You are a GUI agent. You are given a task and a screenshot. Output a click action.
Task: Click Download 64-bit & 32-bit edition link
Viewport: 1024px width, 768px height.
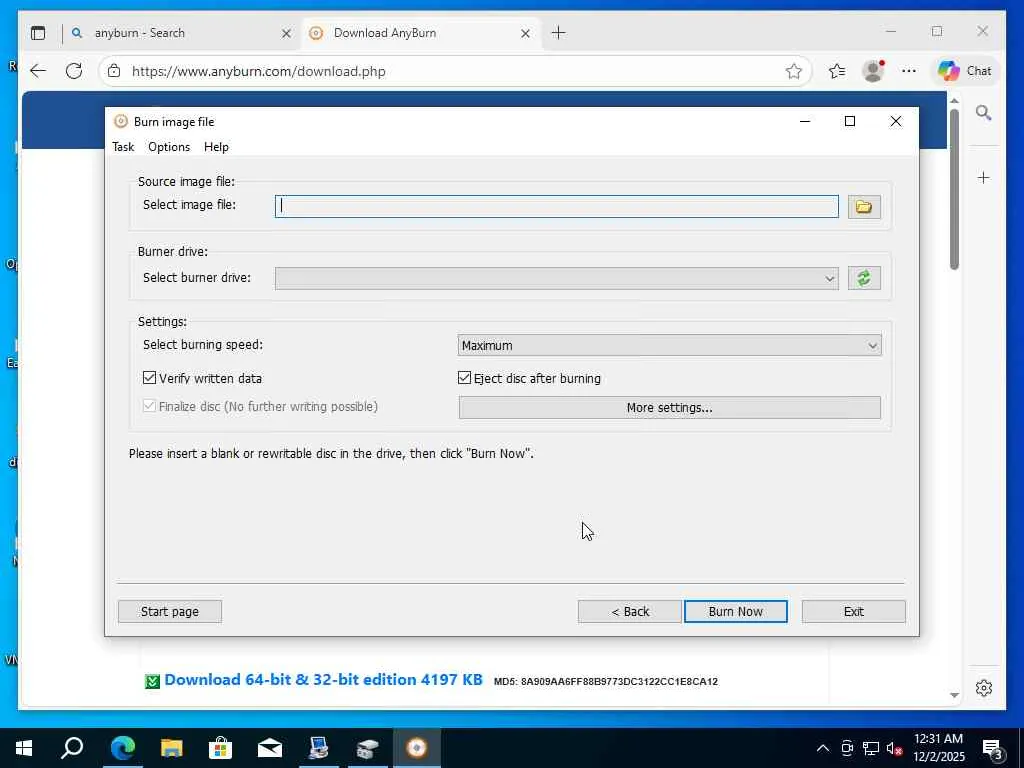tap(323, 680)
